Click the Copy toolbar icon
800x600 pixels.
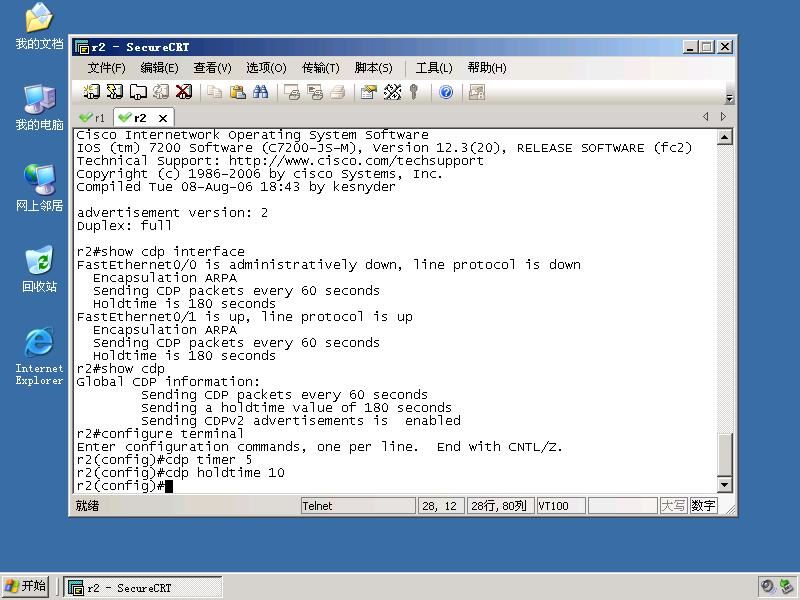click(214, 92)
